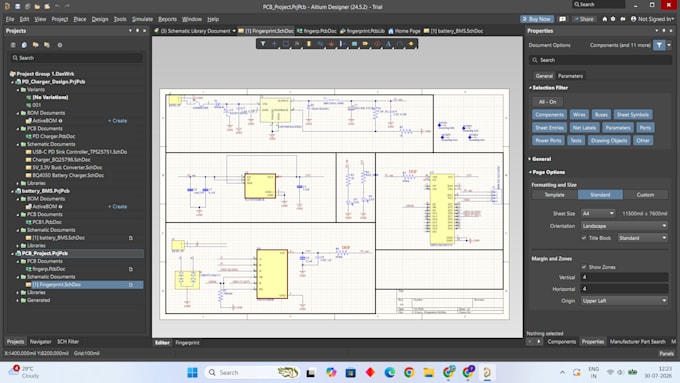Click the Share button

tap(583, 19)
